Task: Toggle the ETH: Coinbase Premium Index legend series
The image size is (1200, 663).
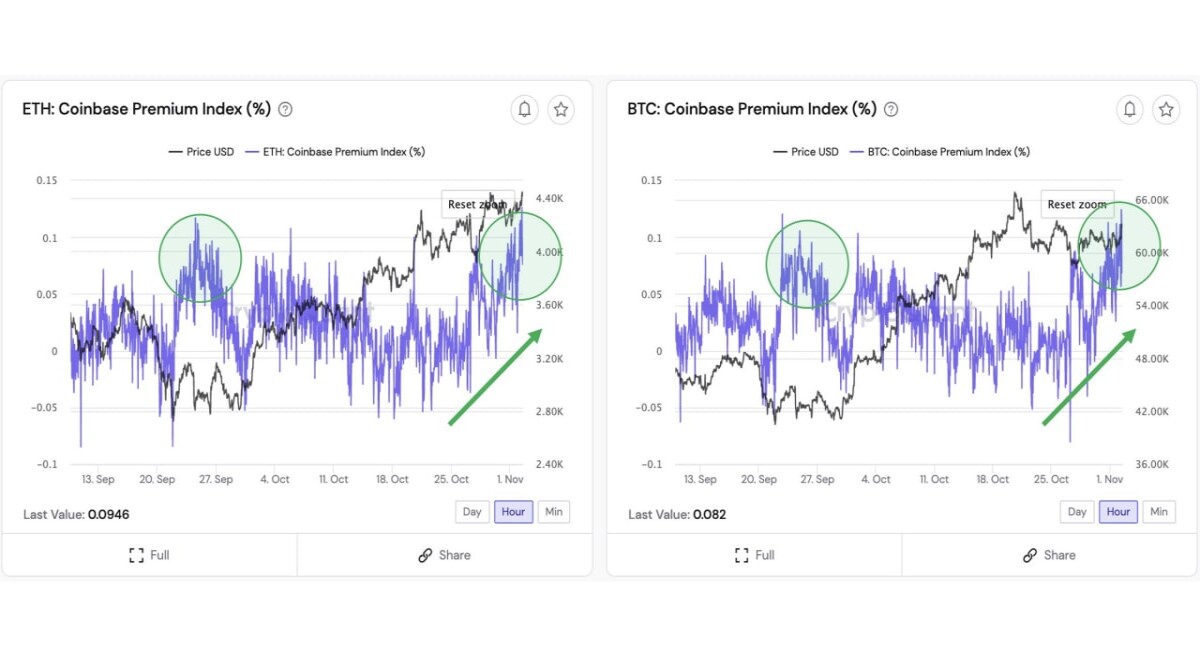Action: click(334, 152)
